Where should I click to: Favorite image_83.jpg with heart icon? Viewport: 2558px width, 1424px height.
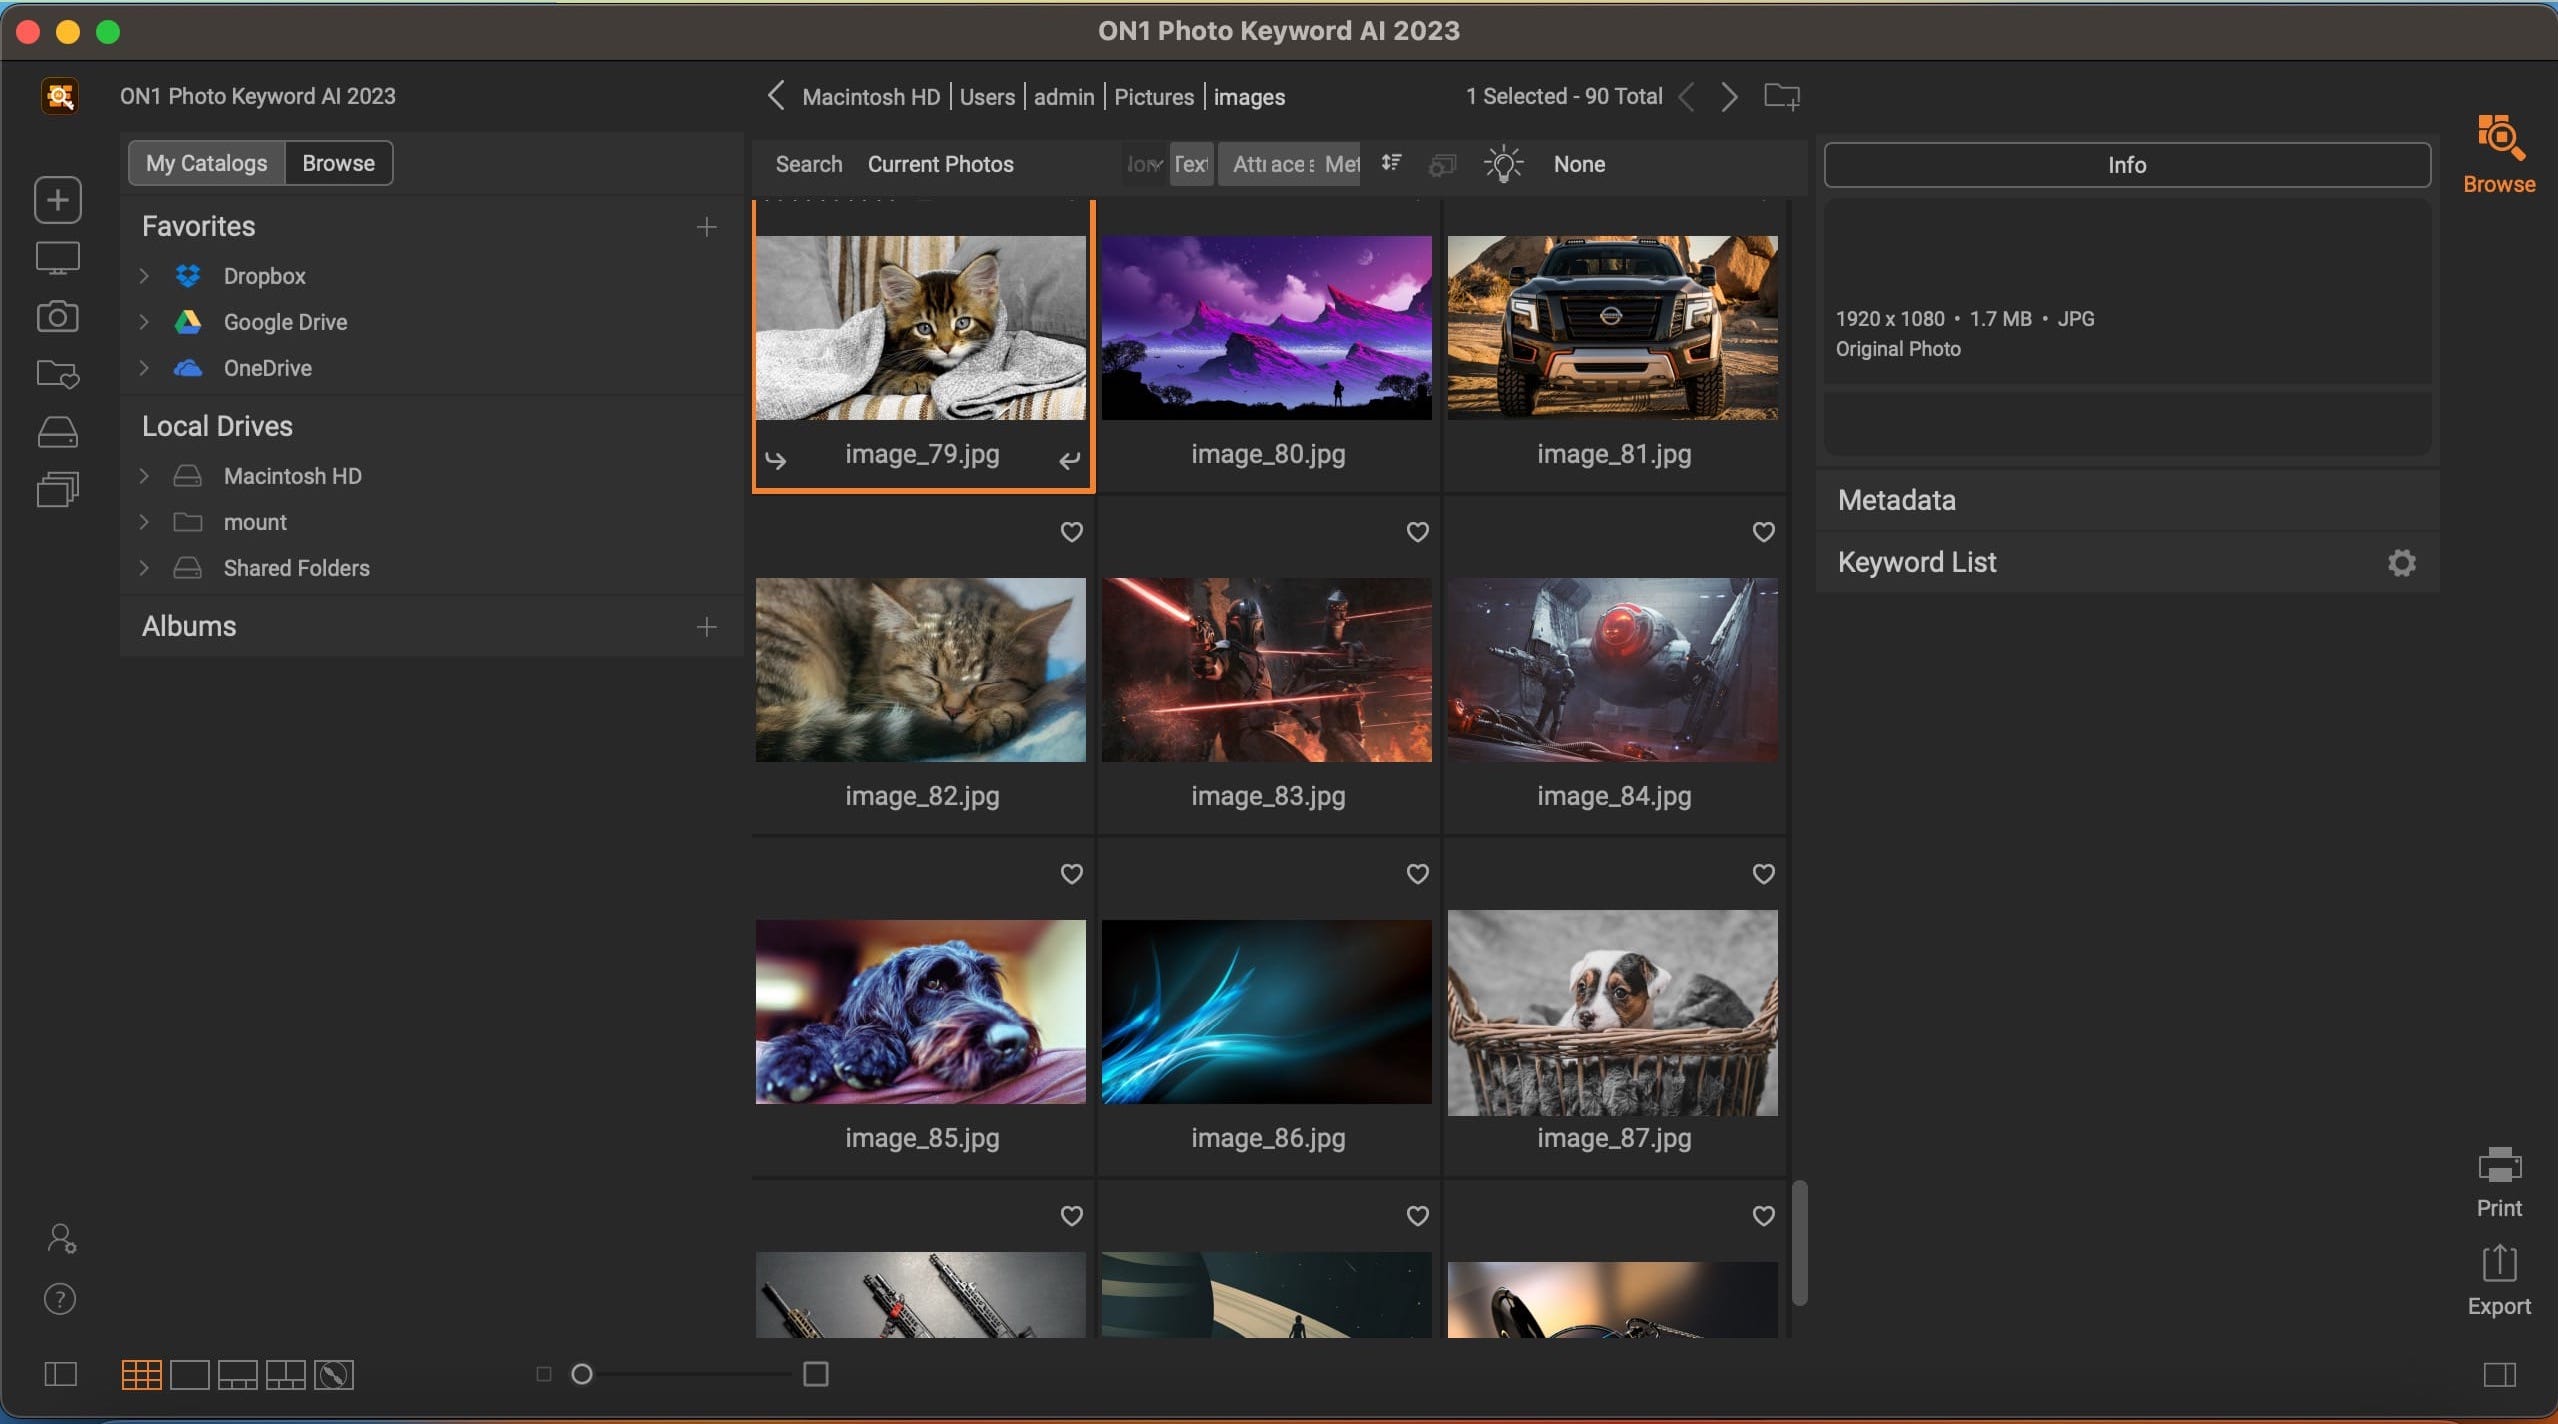pyautogui.click(x=1417, y=532)
